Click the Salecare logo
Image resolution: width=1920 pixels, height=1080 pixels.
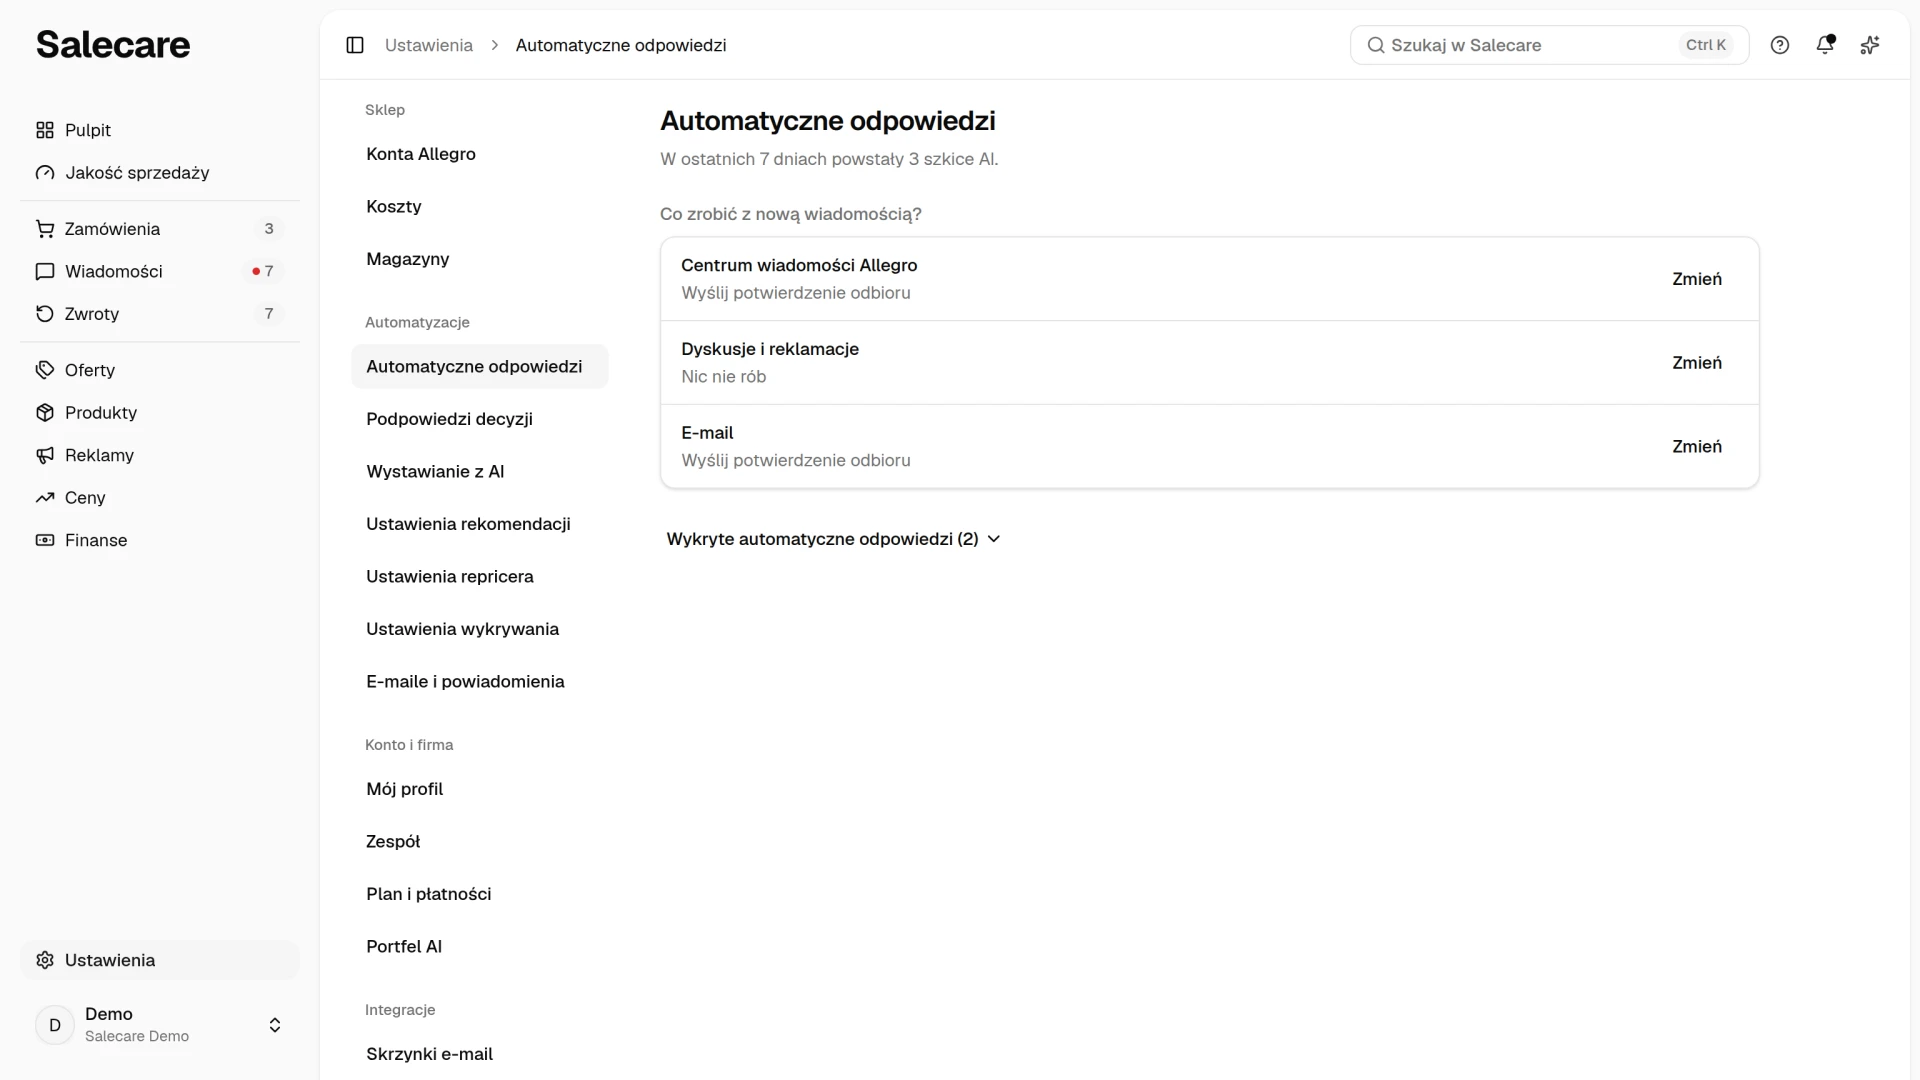pos(113,45)
